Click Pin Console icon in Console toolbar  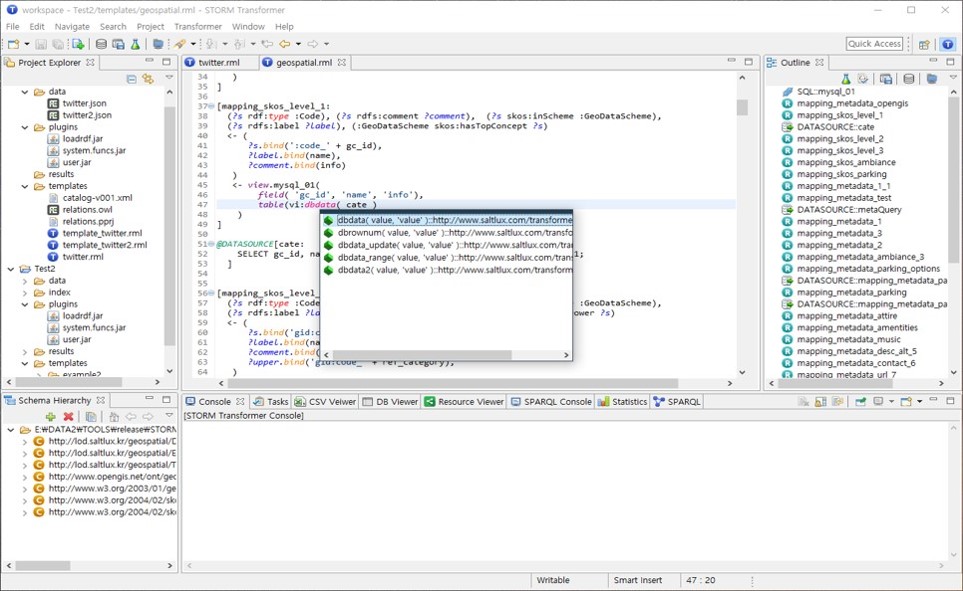[860, 402]
